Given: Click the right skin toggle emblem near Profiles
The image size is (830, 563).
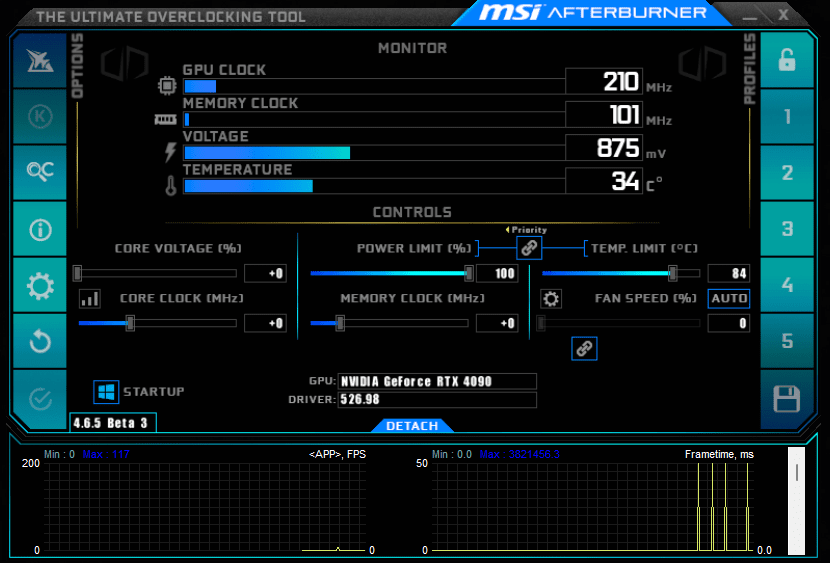Looking at the screenshot, I should click(702, 63).
